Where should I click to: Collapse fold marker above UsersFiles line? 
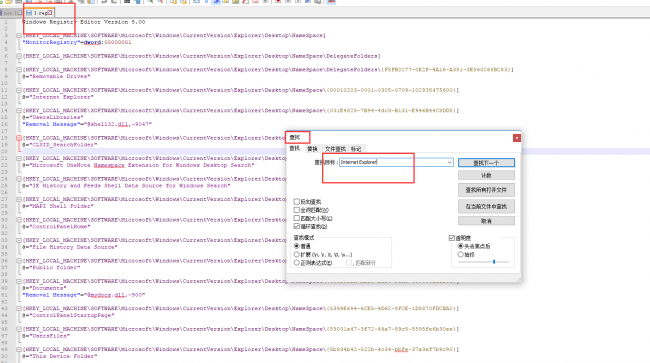19,329
